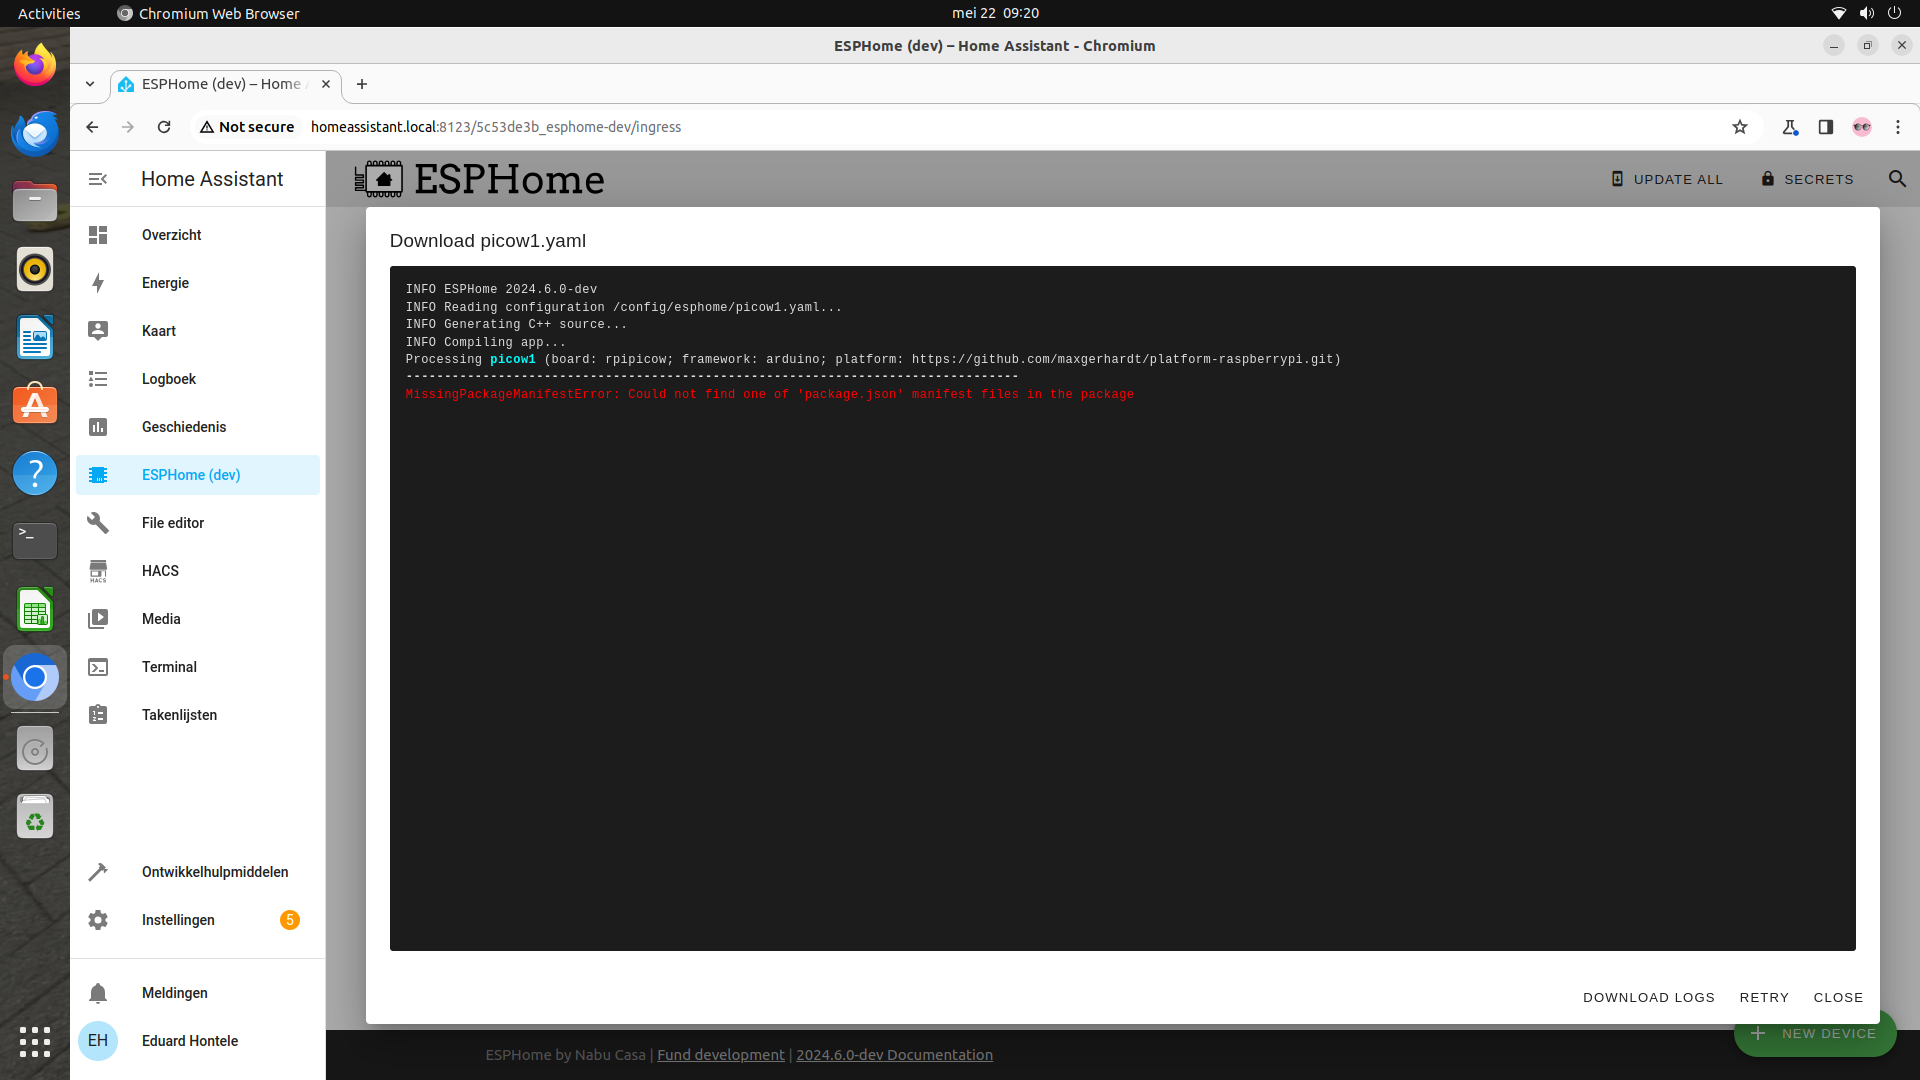Reload the page in Chromium

coord(164,127)
